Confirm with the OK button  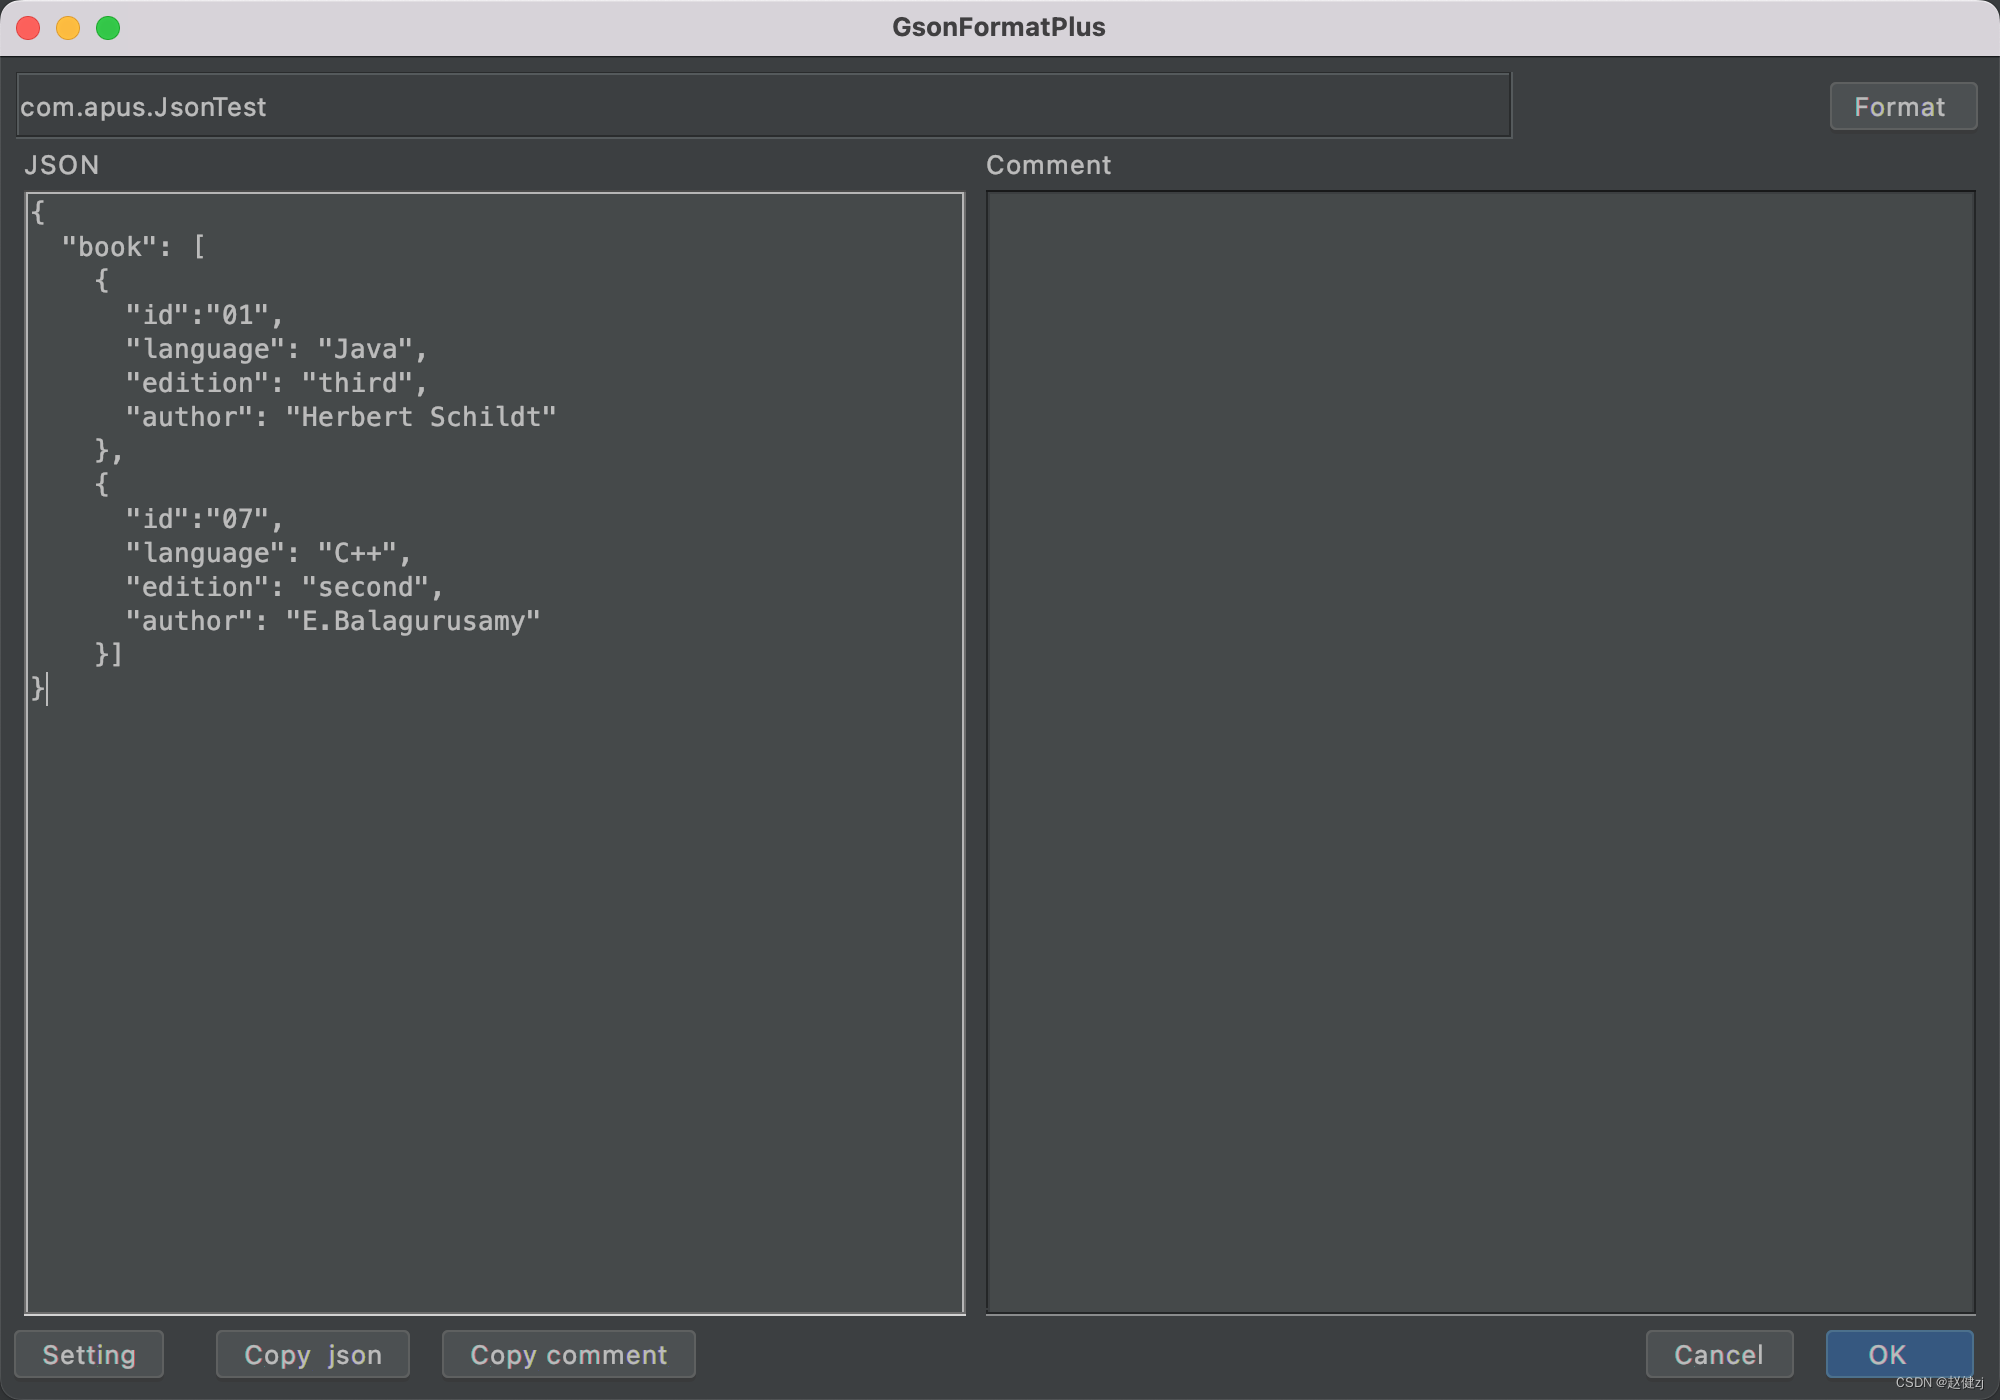1899,1354
